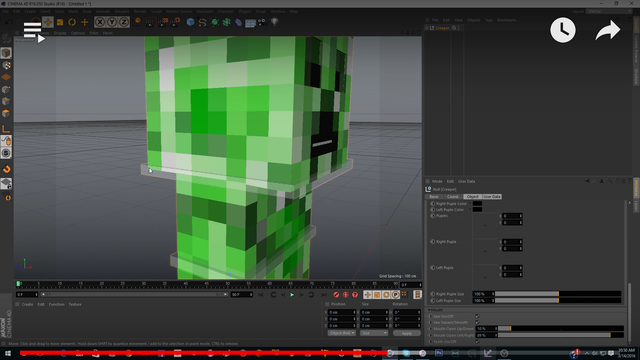Select the Scale tool

60,22
